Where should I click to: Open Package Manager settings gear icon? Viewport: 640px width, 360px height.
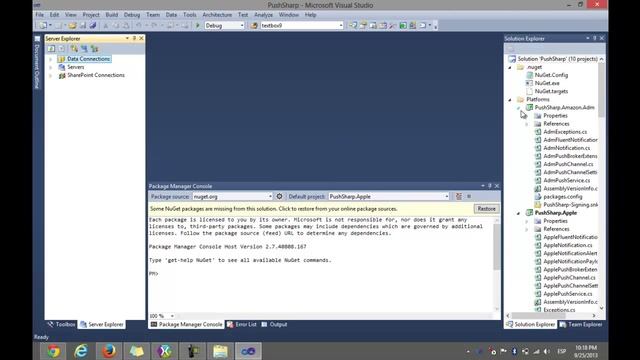pyautogui.click(x=279, y=196)
